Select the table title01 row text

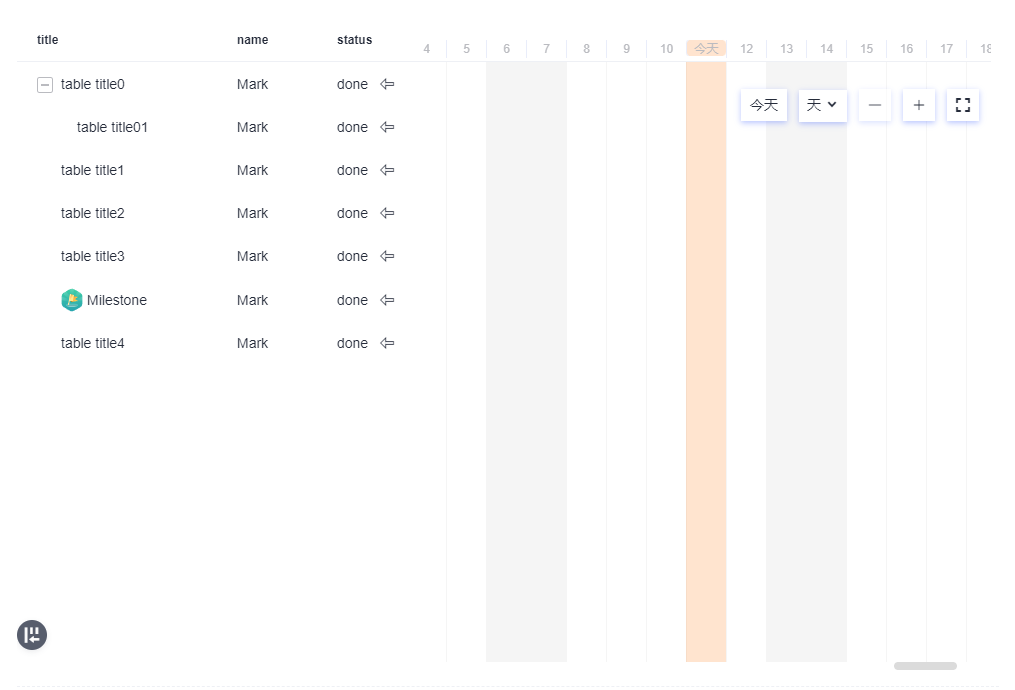[x=112, y=127]
